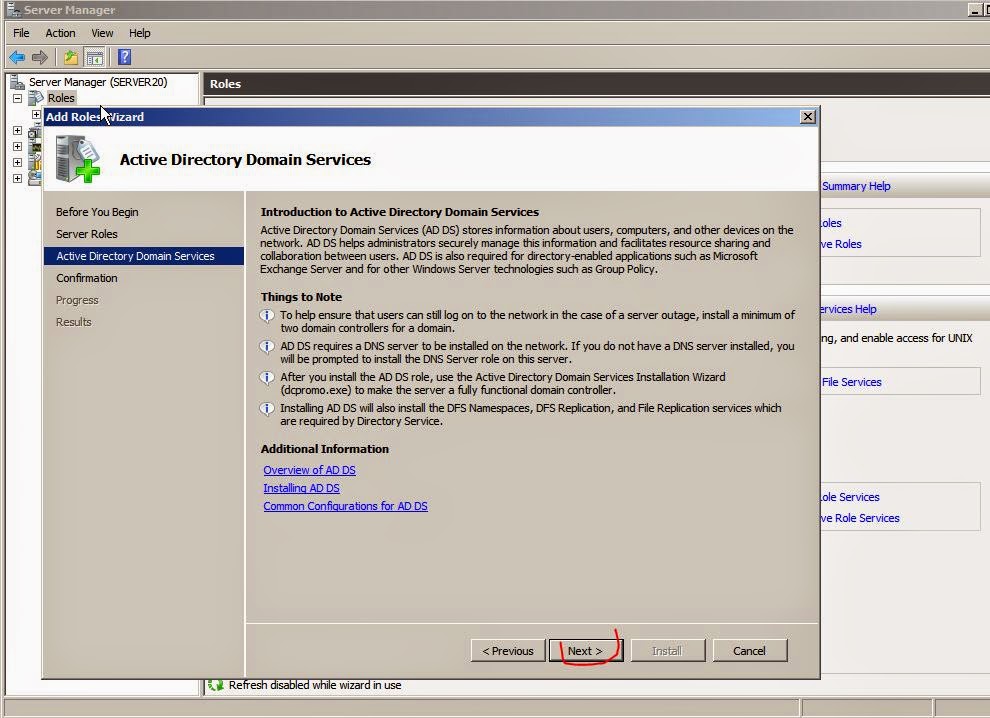Open the Overview of AD DS link
The height and width of the screenshot is (718, 990).
309,470
